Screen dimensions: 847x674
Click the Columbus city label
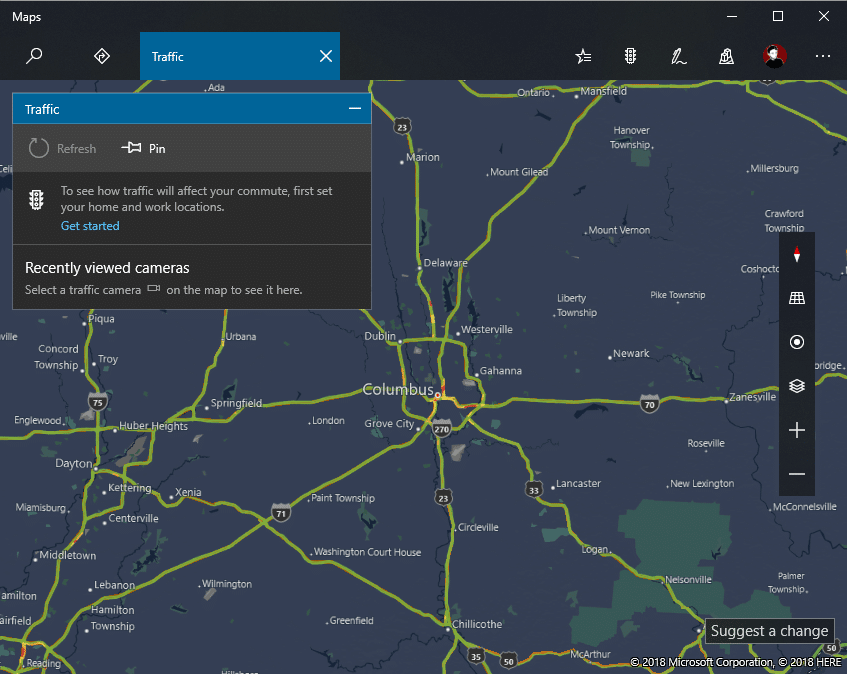coord(398,389)
